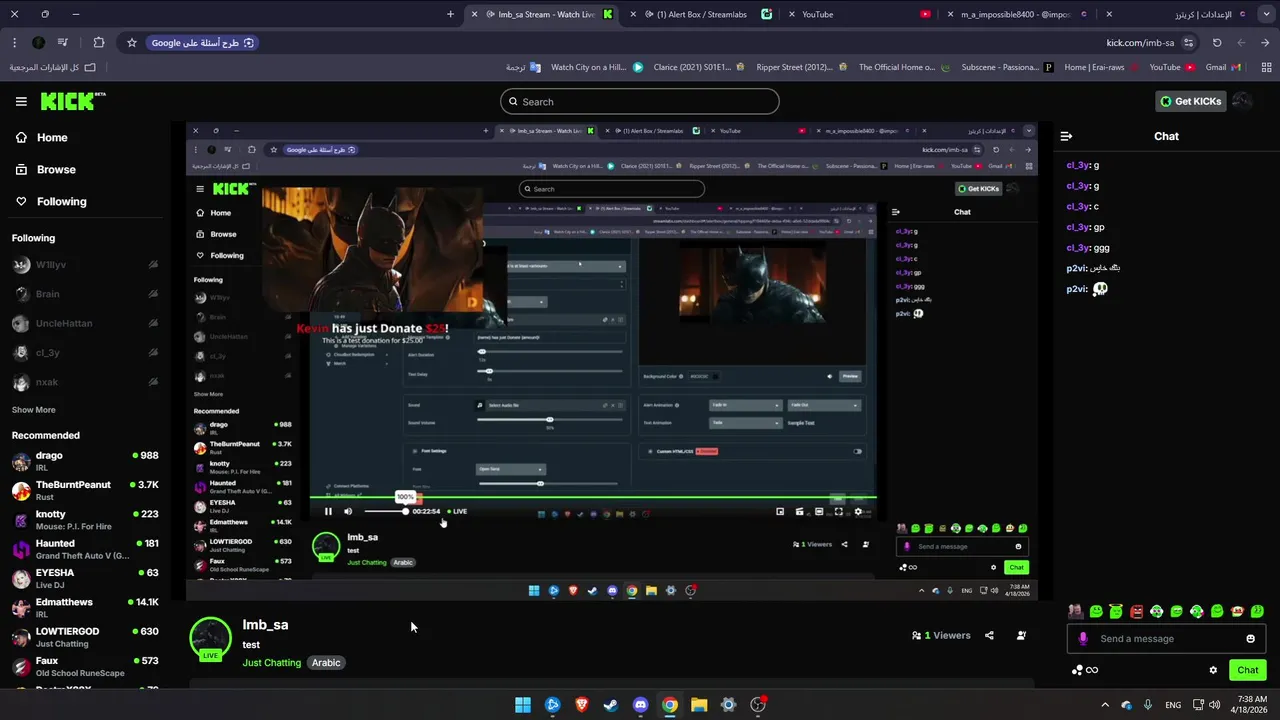
Task: Click the lmb_sa streamer avatar below video
Action: click(x=210, y=639)
